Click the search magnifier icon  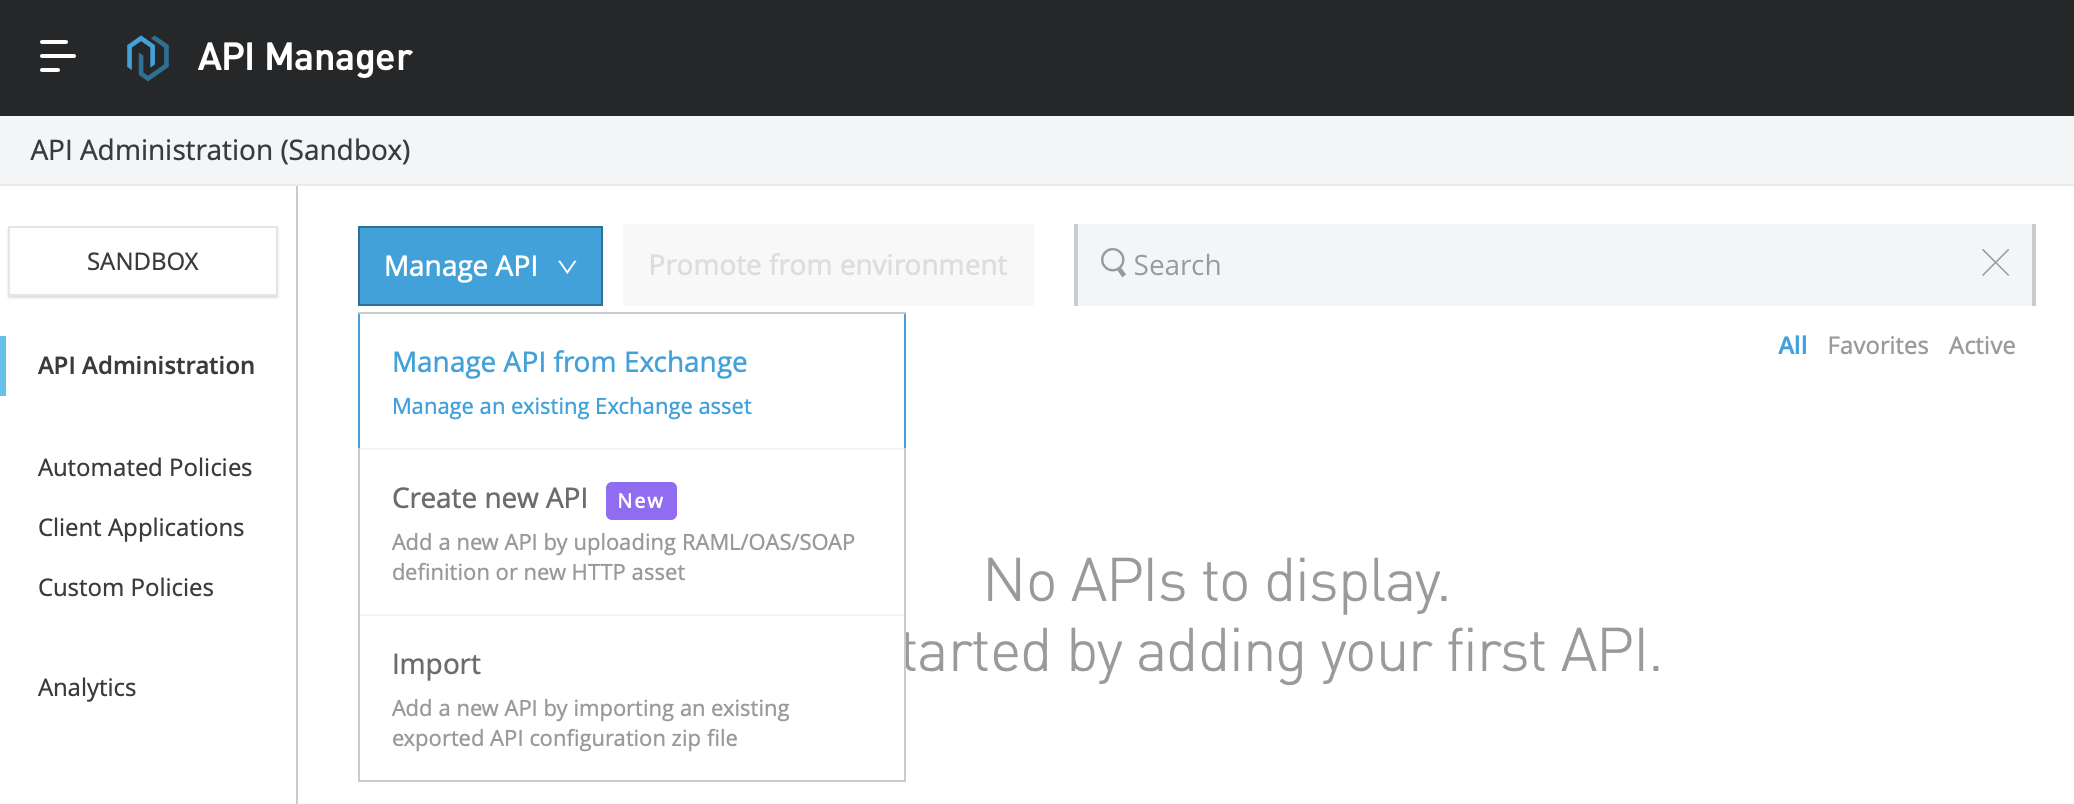[x=1112, y=263]
